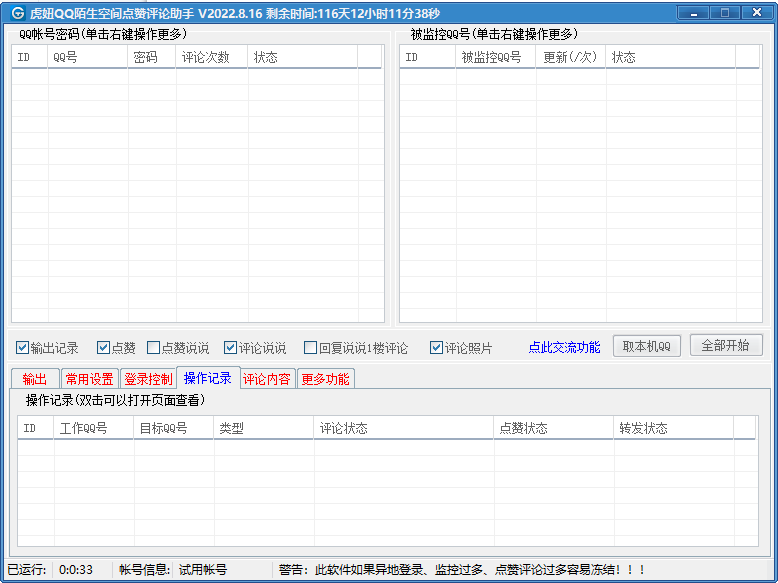
Task: Click the 操作记录(双击可以打开页面查看) label
Action: click(116, 400)
